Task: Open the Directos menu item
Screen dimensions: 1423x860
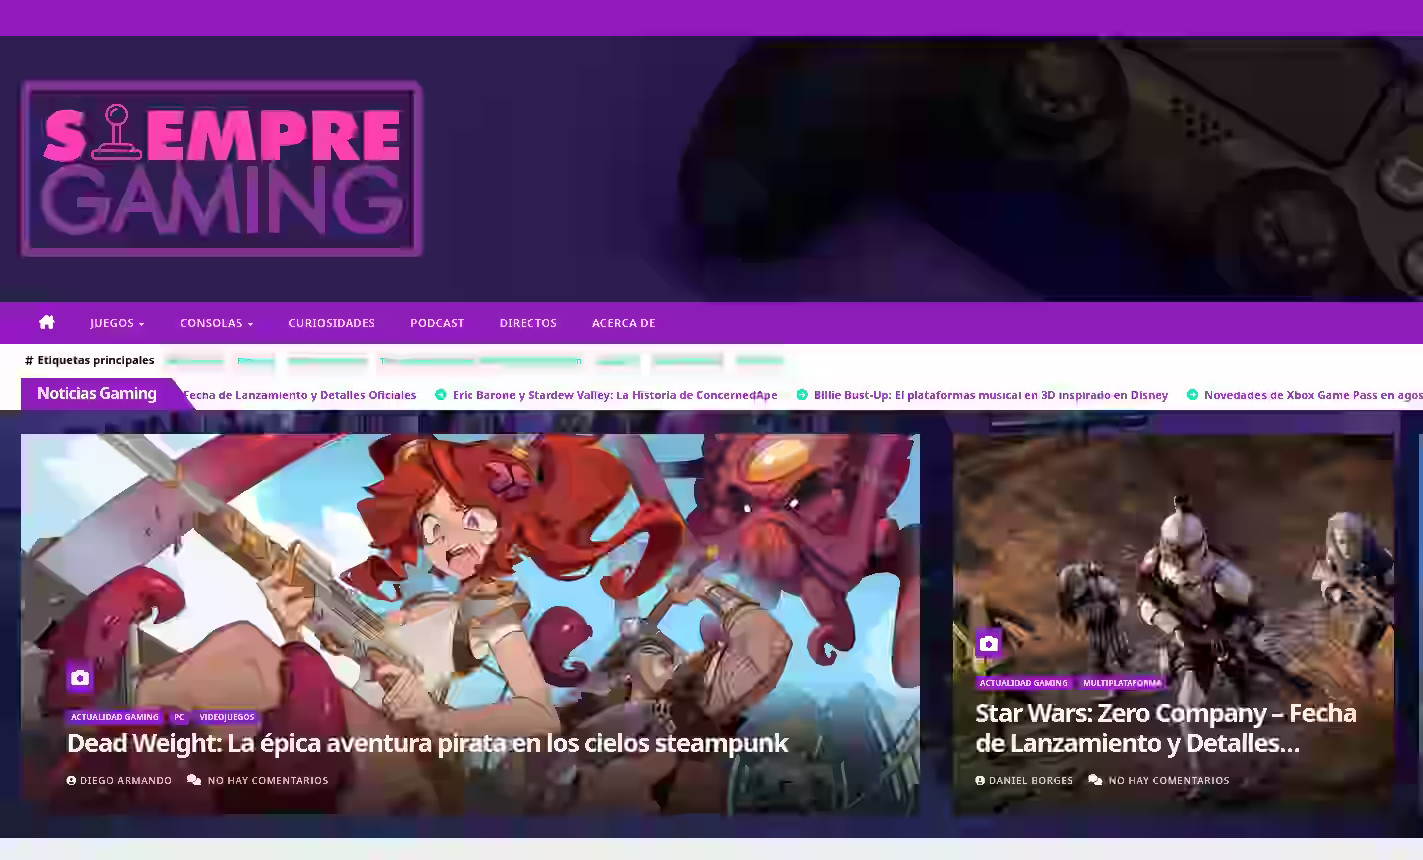Action: (x=528, y=323)
